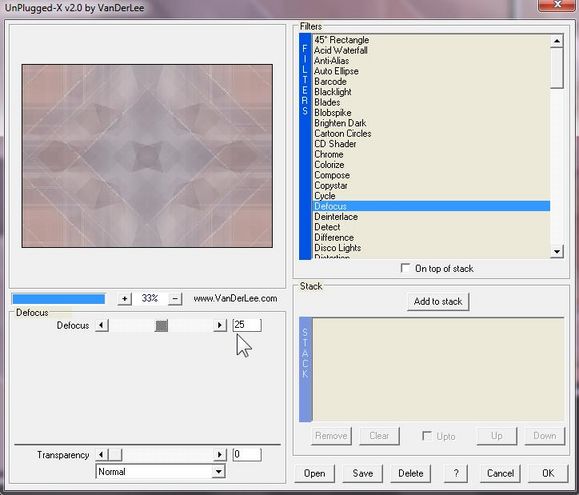Click the image preview thumbnail
The image size is (579, 495).
[x=147, y=156]
